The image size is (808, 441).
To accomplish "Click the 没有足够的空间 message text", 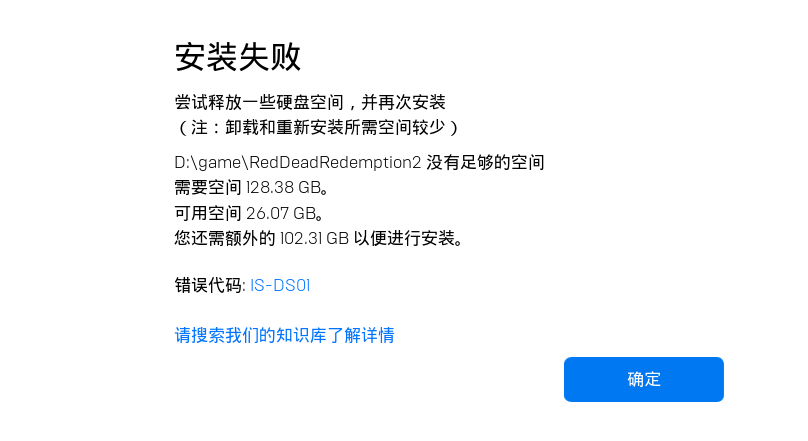I will tap(485, 163).
